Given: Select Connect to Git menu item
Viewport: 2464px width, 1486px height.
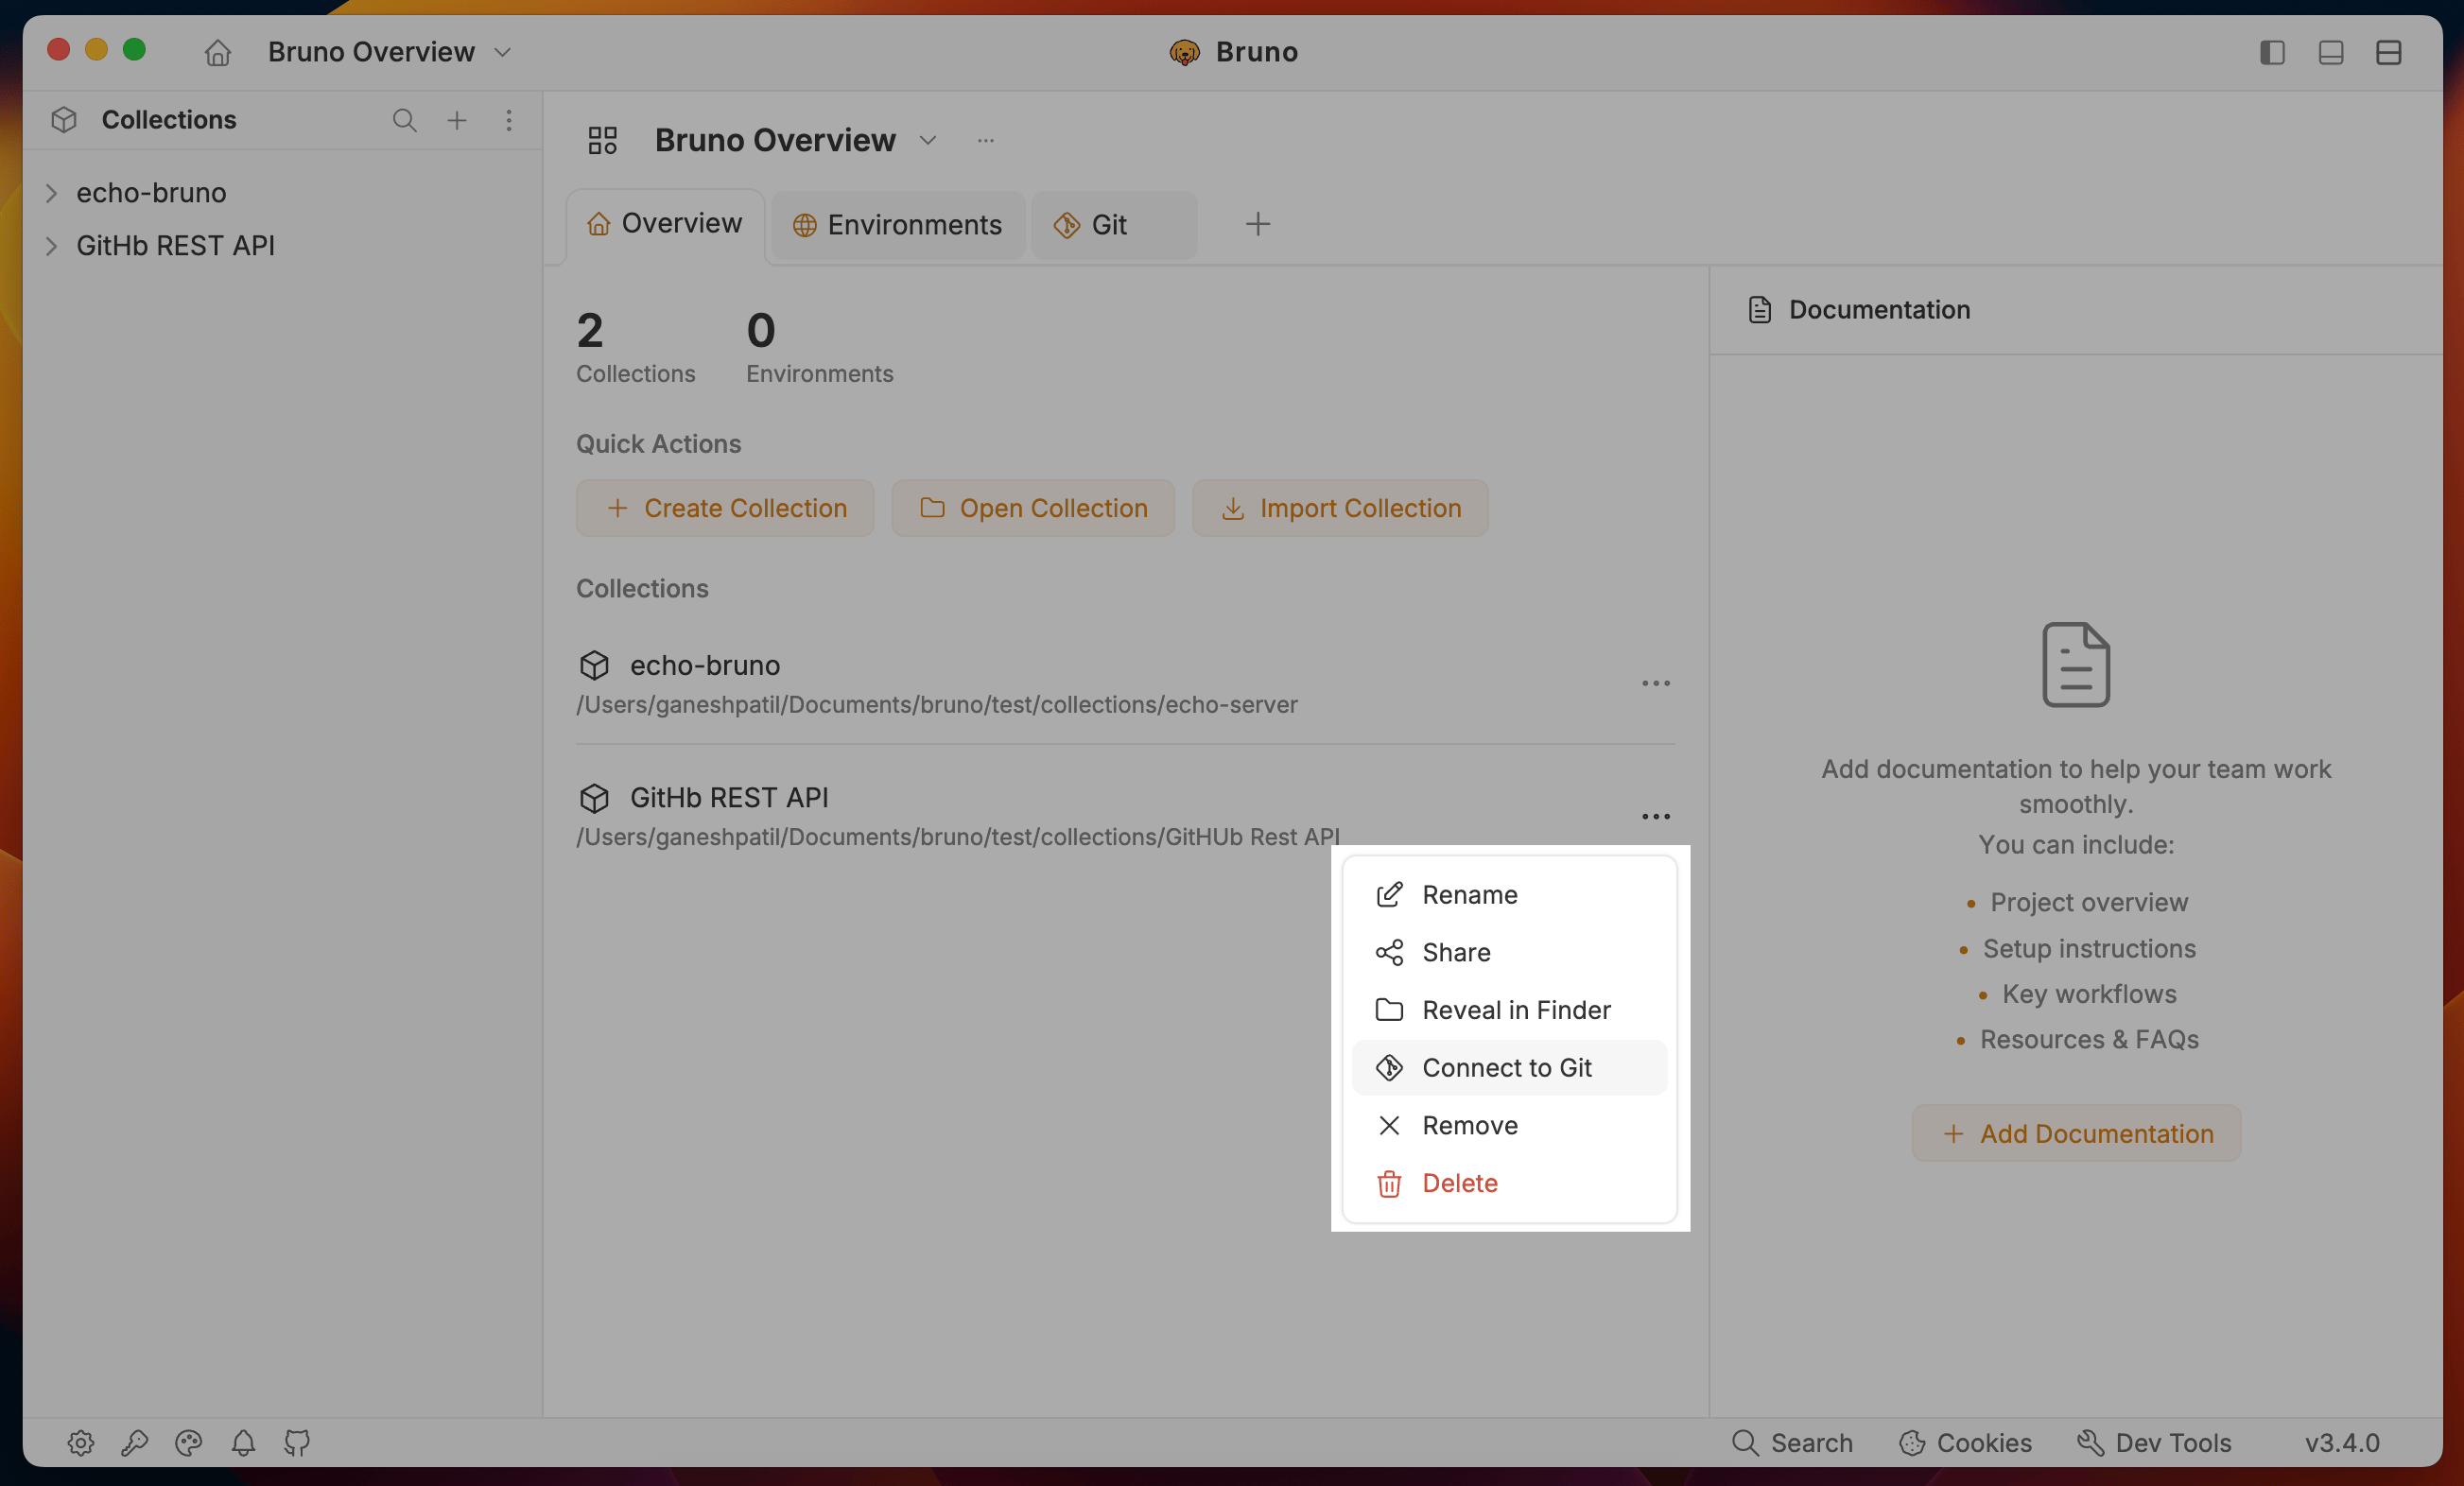Looking at the screenshot, I should pos(1508,1067).
